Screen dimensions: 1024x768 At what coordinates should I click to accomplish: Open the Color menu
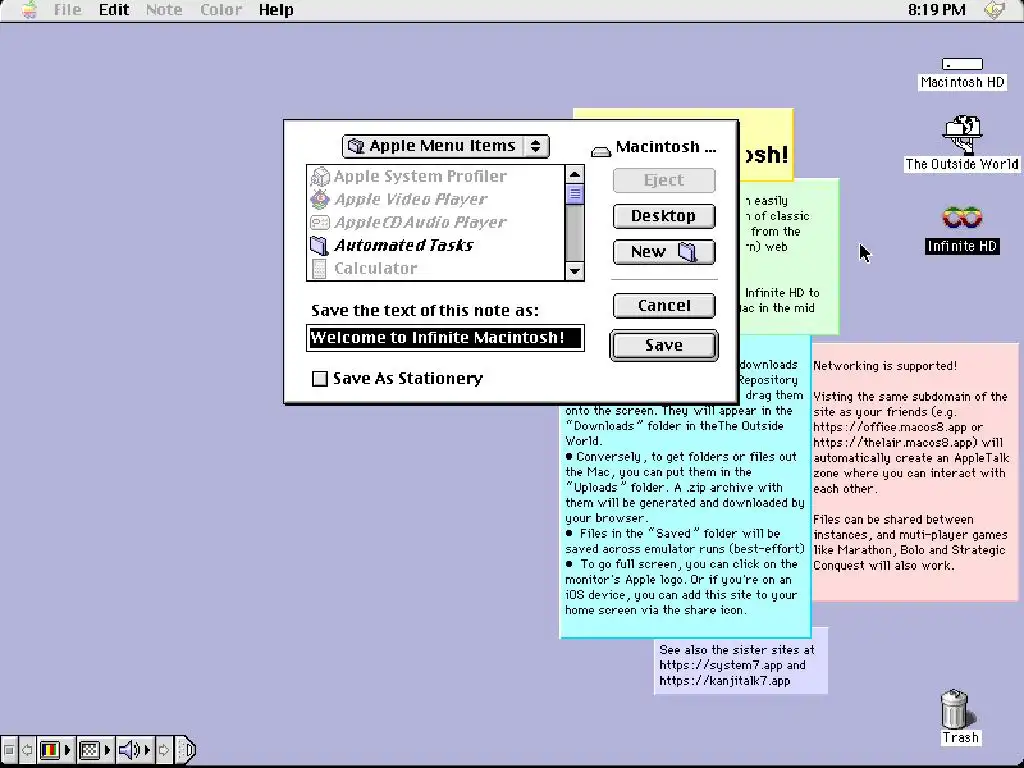(x=221, y=10)
